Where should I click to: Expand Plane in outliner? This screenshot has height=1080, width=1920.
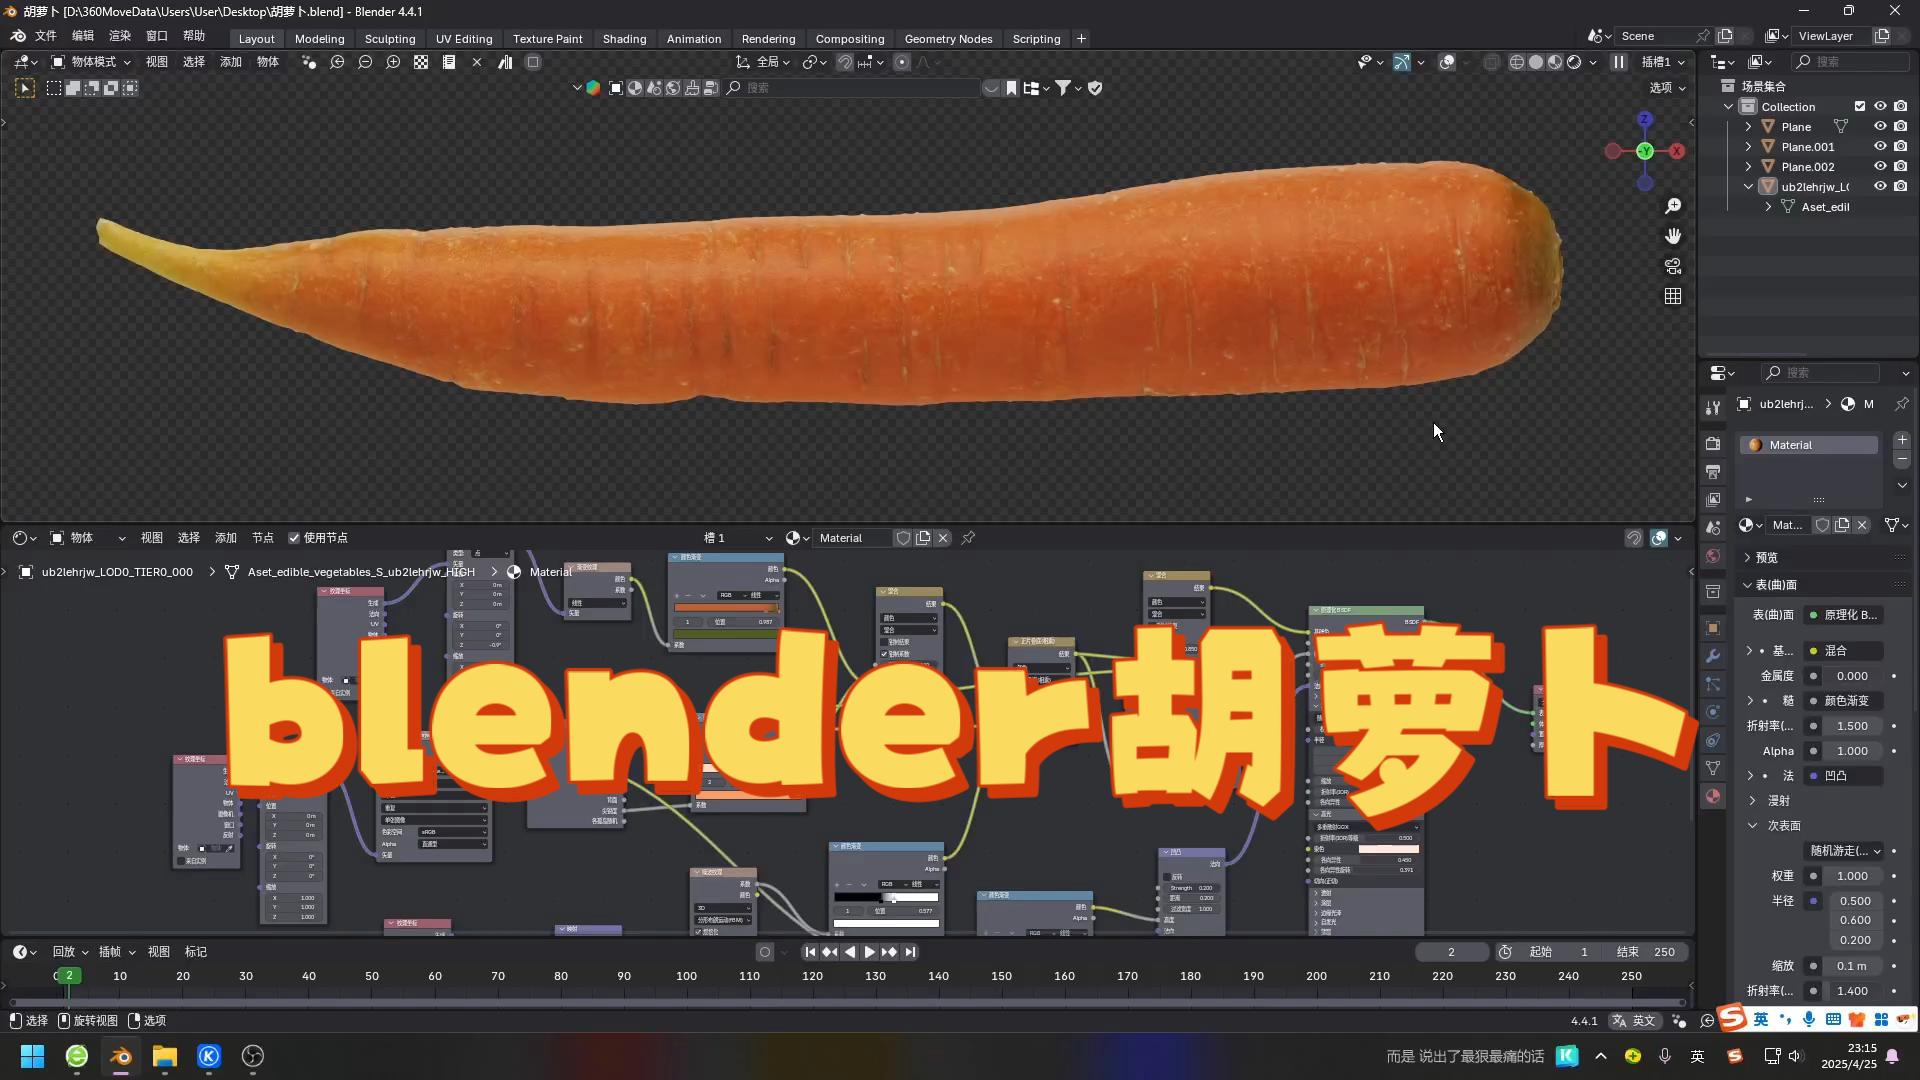pyautogui.click(x=1748, y=127)
